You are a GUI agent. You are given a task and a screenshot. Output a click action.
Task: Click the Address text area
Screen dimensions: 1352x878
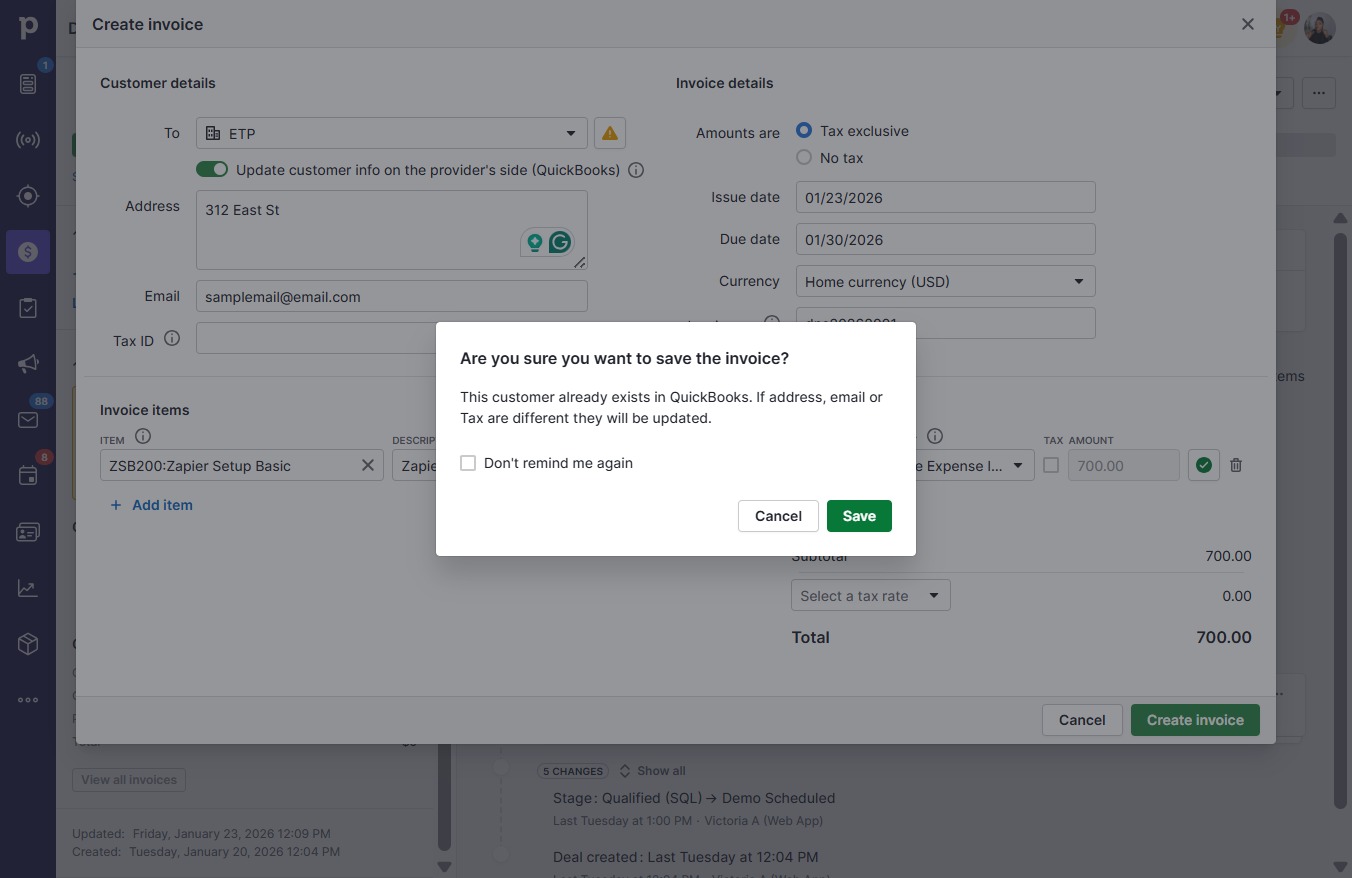(392, 230)
